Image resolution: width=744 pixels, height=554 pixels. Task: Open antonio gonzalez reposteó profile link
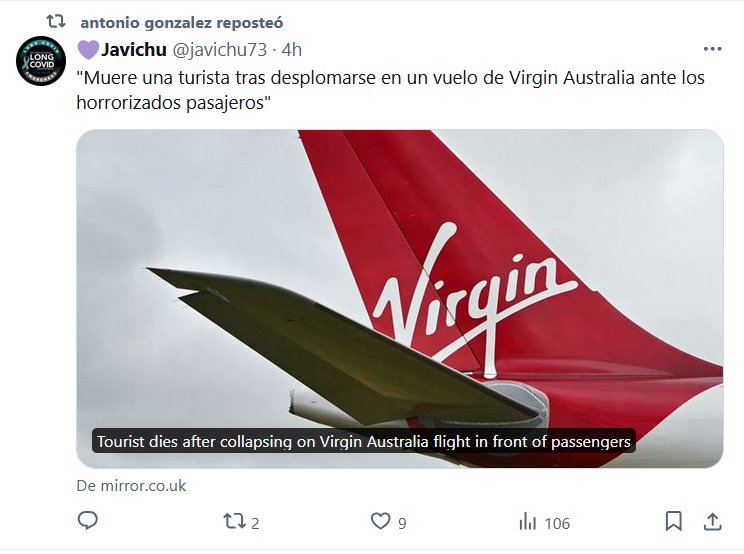[x=182, y=22]
